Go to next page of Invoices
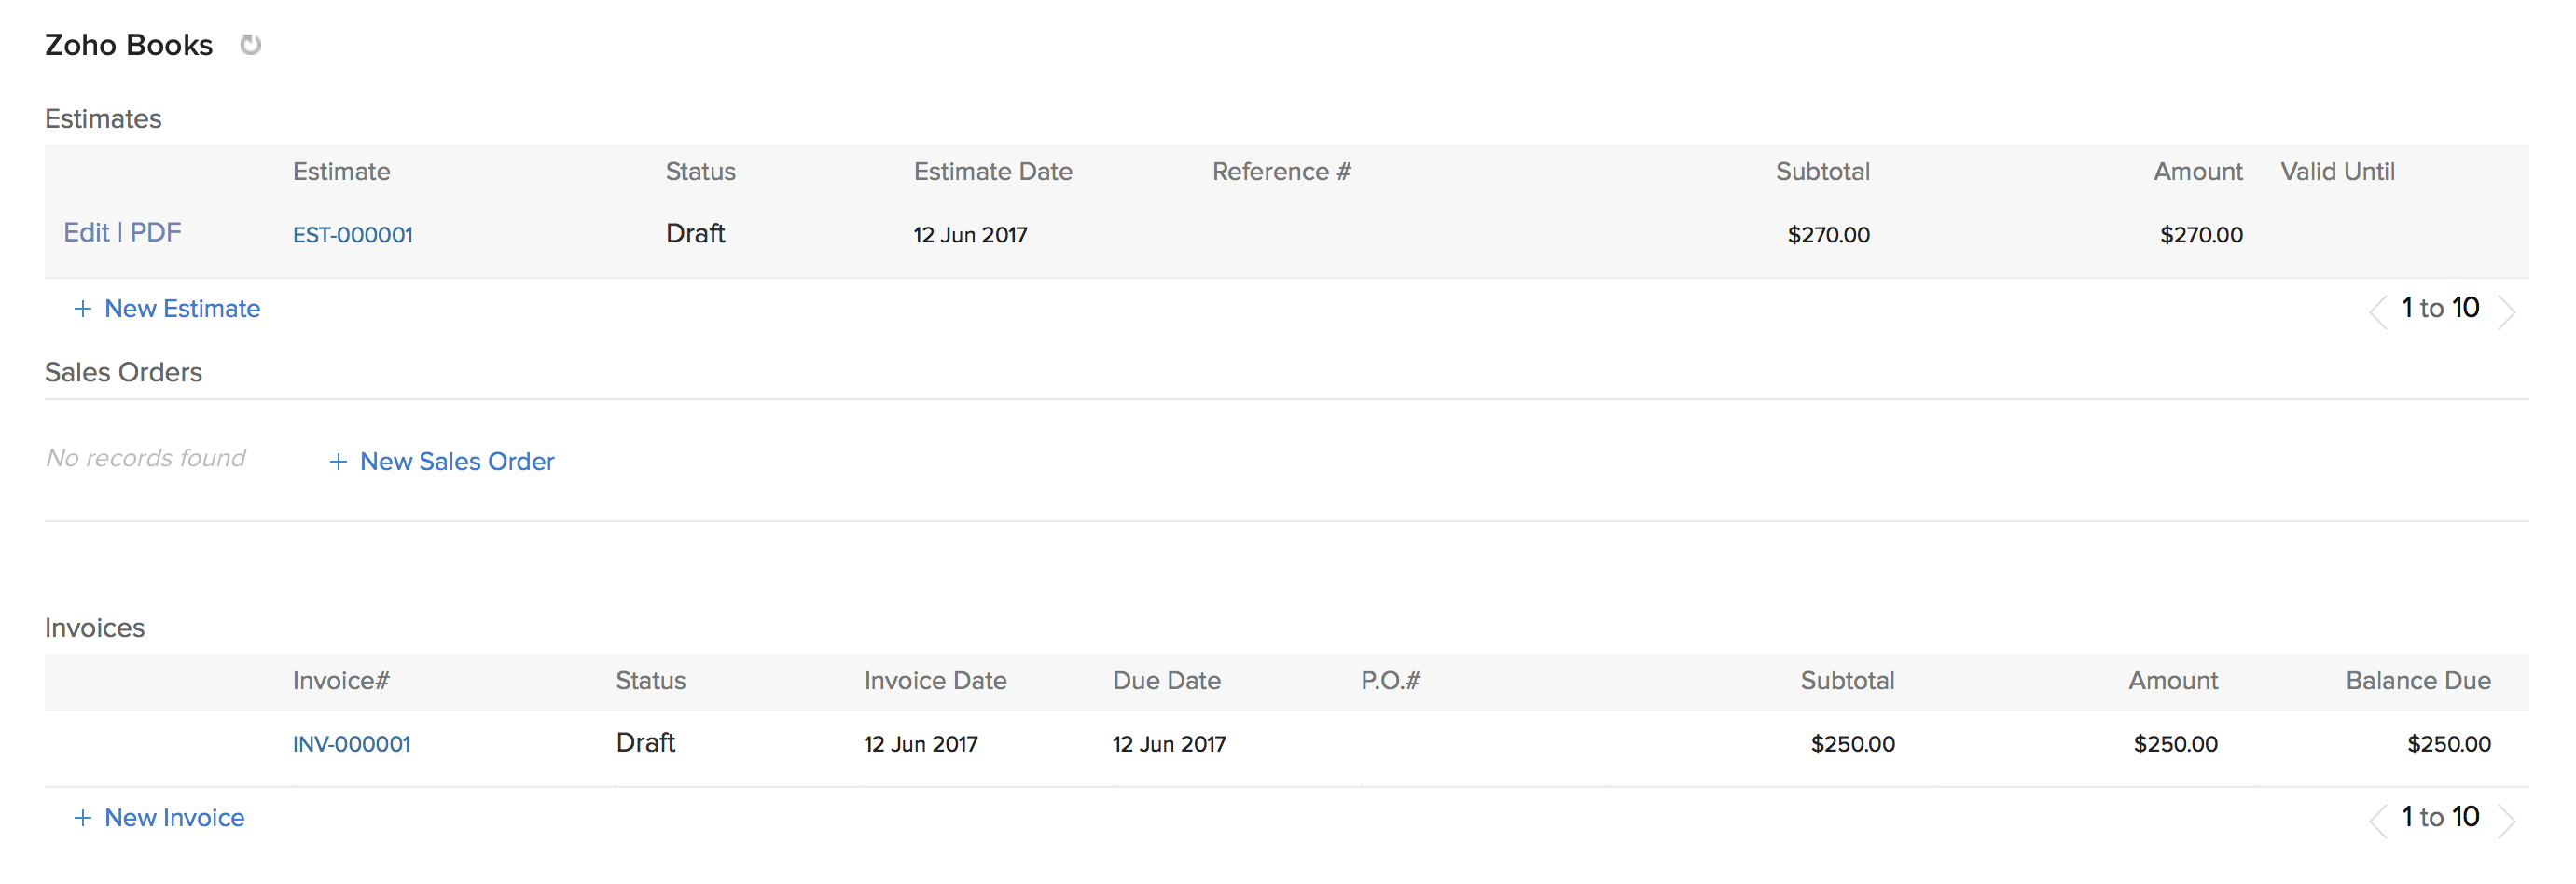Screen dimensions: 2576x884 [2506, 820]
